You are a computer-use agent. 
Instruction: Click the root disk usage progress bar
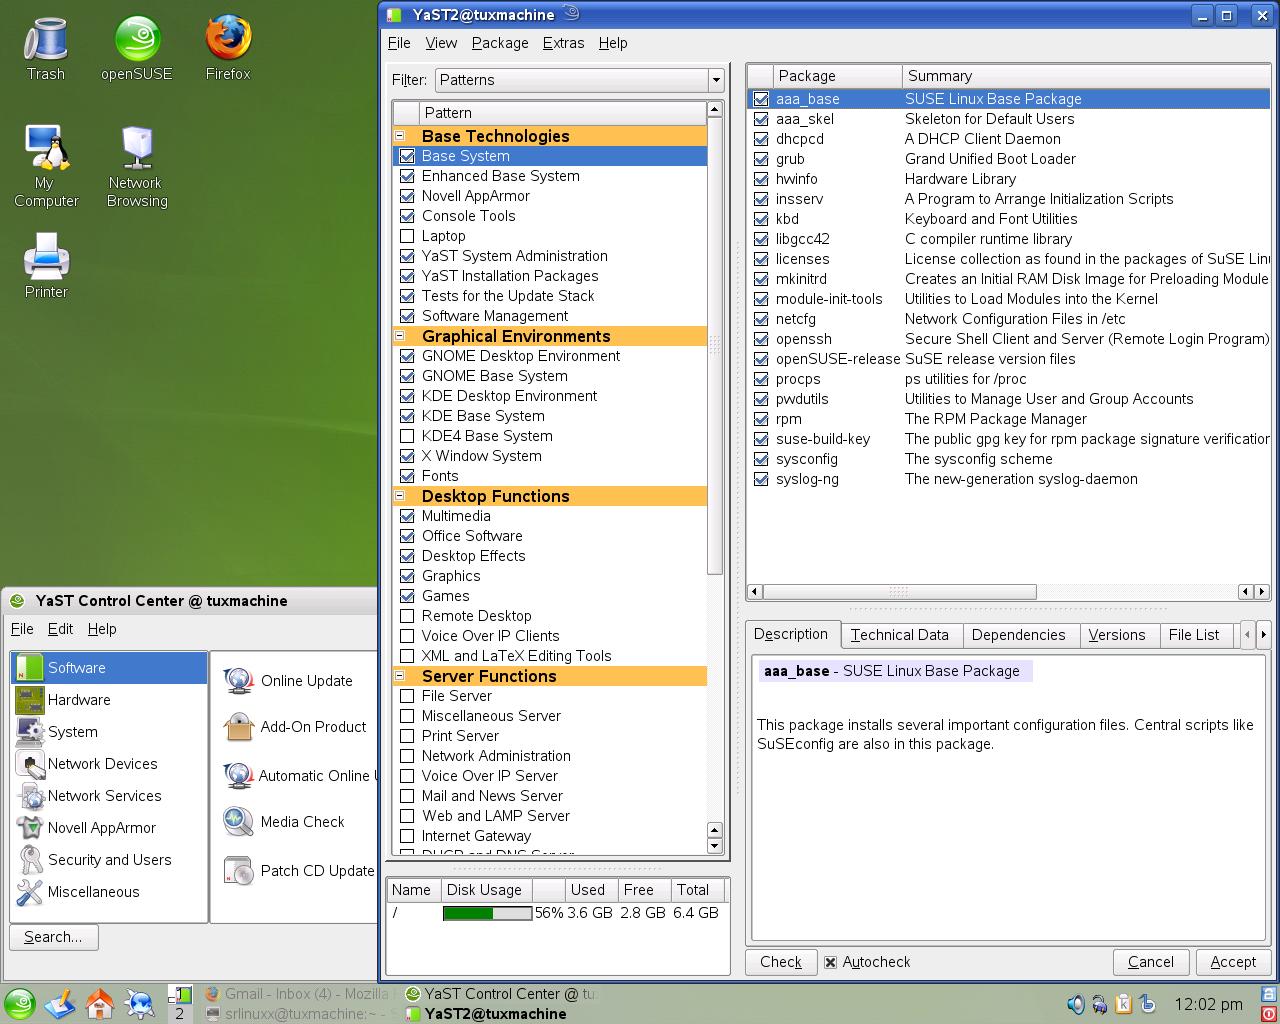pyautogui.click(x=487, y=913)
